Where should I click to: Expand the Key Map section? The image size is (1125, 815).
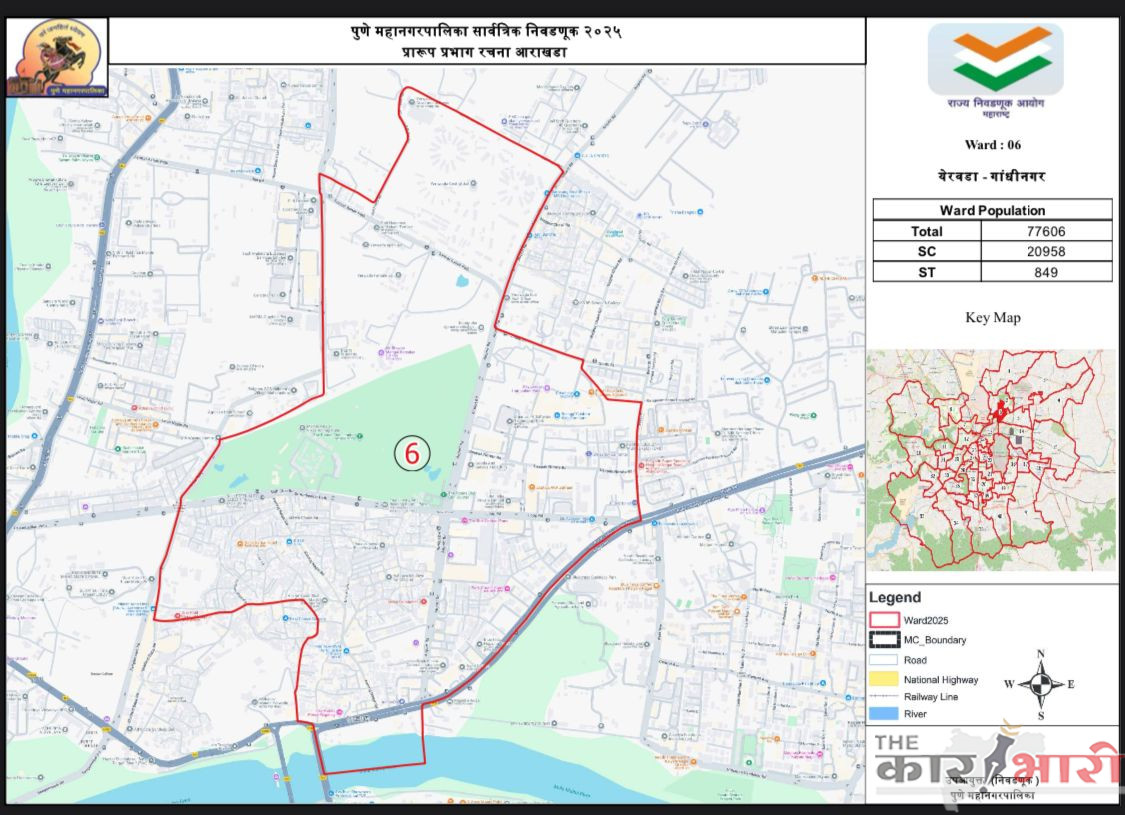click(x=993, y=317)
